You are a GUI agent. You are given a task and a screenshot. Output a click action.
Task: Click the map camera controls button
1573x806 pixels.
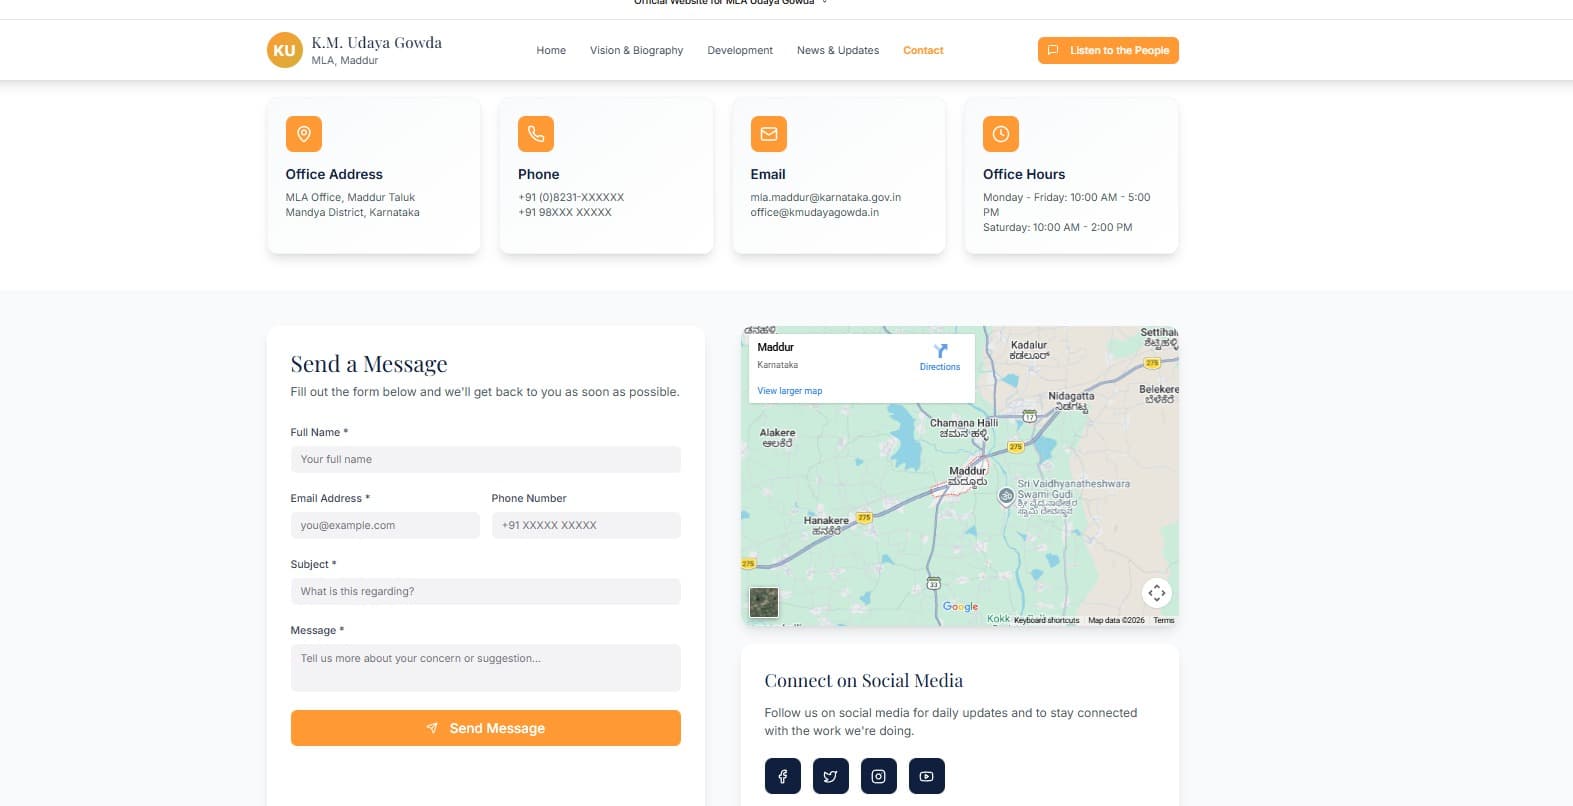(x=1157, y=593)
